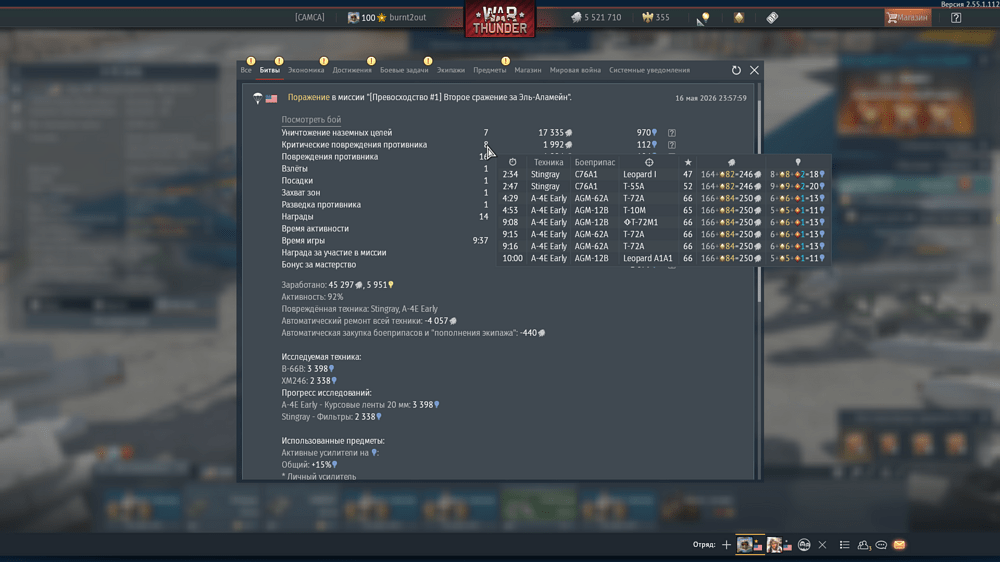This screenshot has height=562, width=1000.
Task: Refresh the battle log with the reload icon
Action: pyautogui.click(x=736, y=70)
